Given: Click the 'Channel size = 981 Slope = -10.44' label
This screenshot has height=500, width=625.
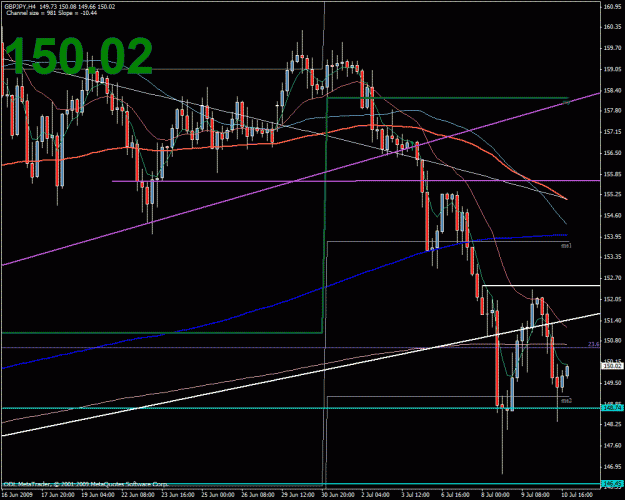Looking at the screenshot, I should coord(52,13).
